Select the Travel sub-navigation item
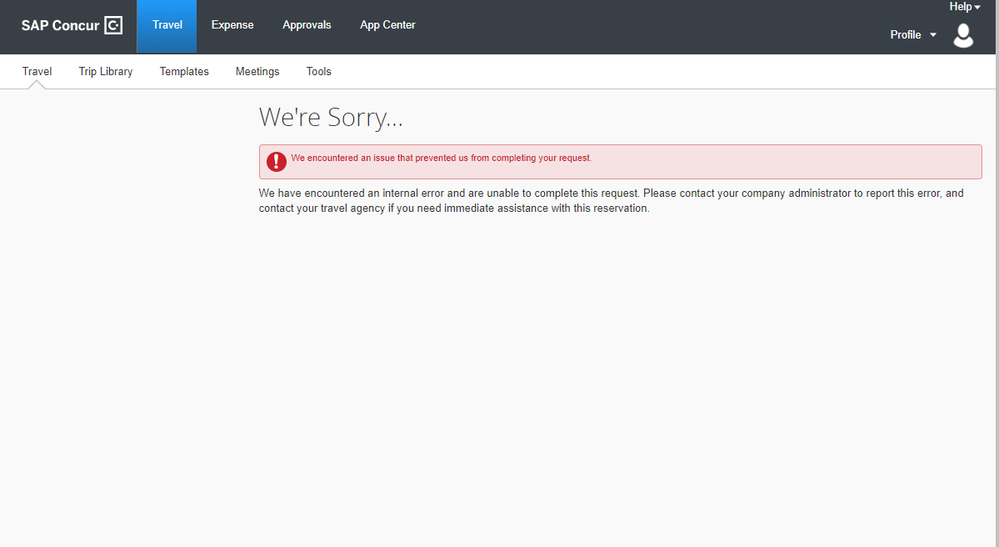 (37, 71)
